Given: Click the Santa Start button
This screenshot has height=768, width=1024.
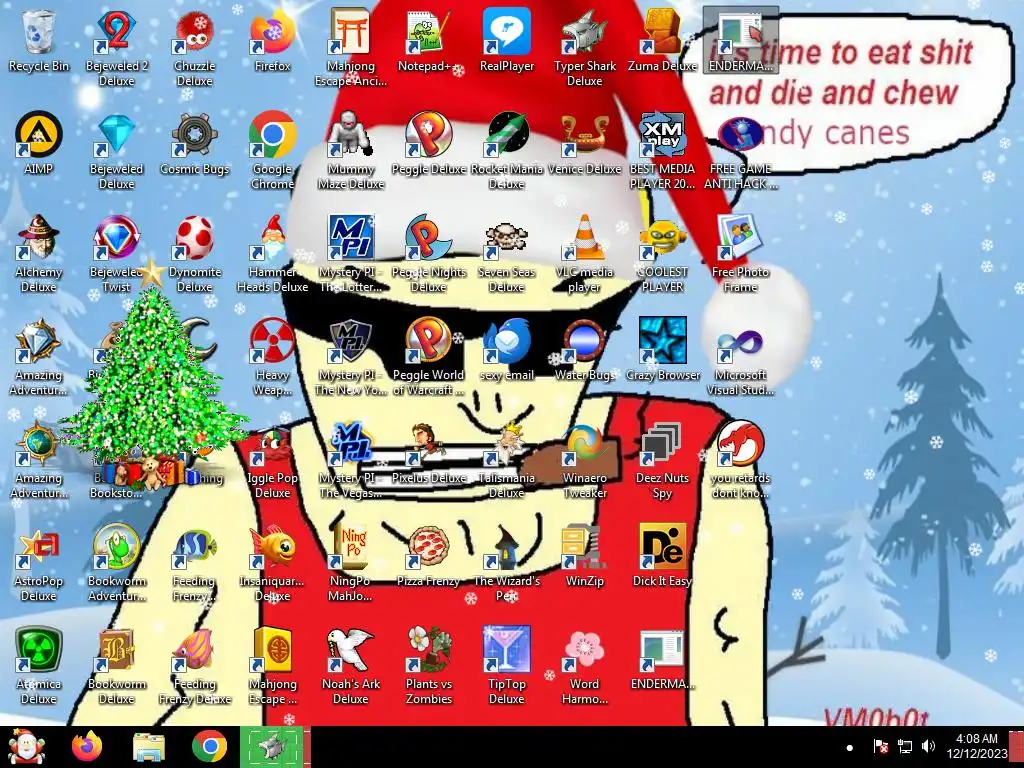Looking at the screenshot, I should coord(26,746).
